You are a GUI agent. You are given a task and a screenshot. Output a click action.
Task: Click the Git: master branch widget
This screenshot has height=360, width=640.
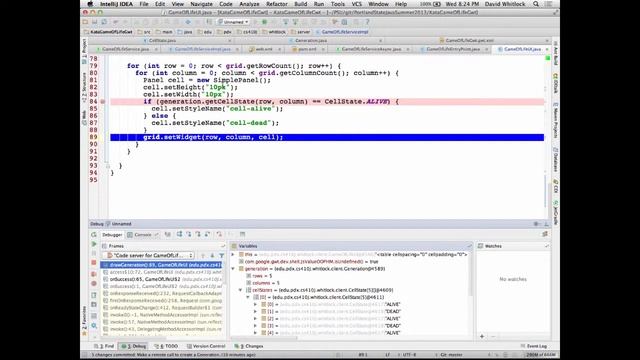click(451, 355)
